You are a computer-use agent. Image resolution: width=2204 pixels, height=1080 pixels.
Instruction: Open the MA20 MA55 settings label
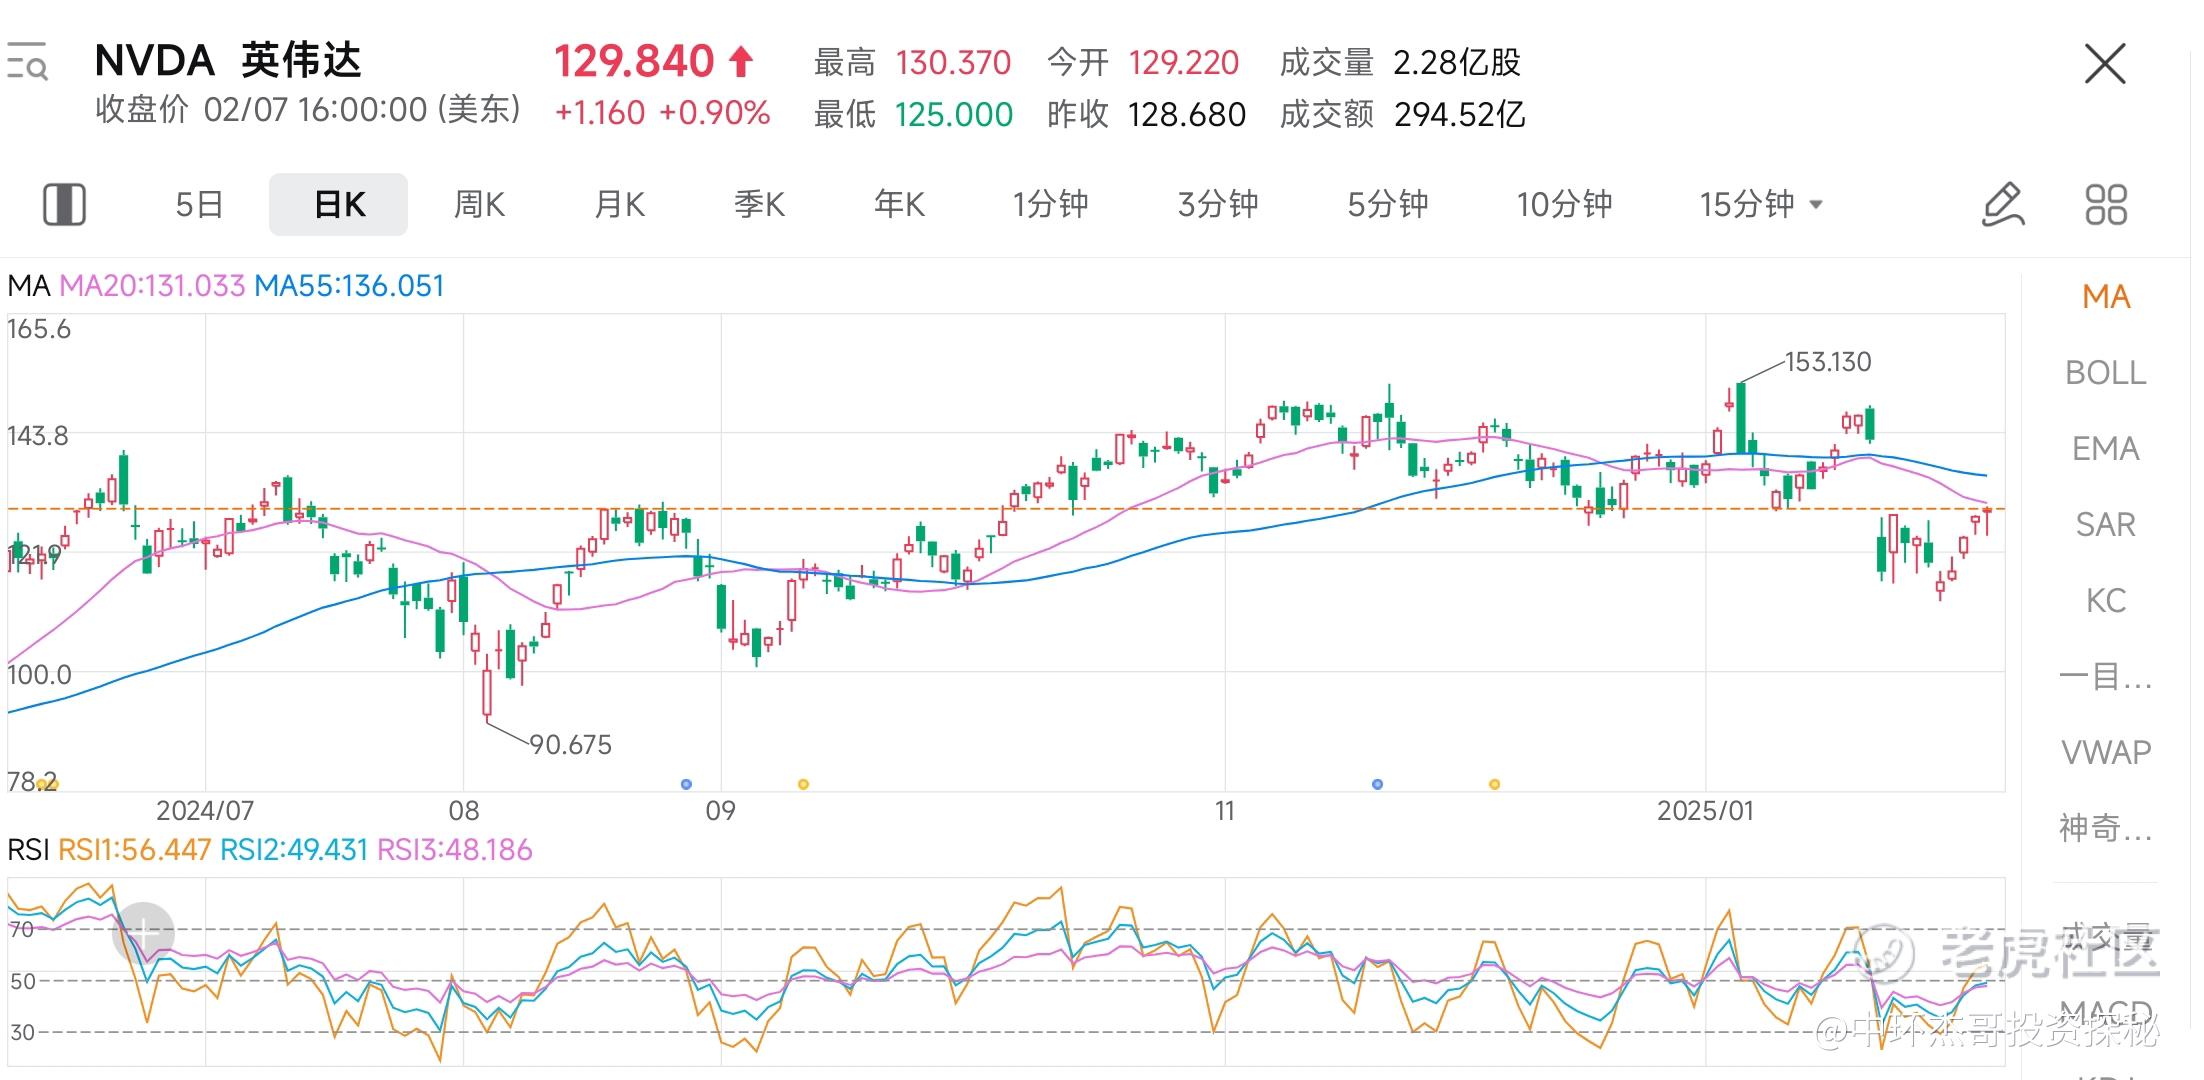(x=225, y=286)
